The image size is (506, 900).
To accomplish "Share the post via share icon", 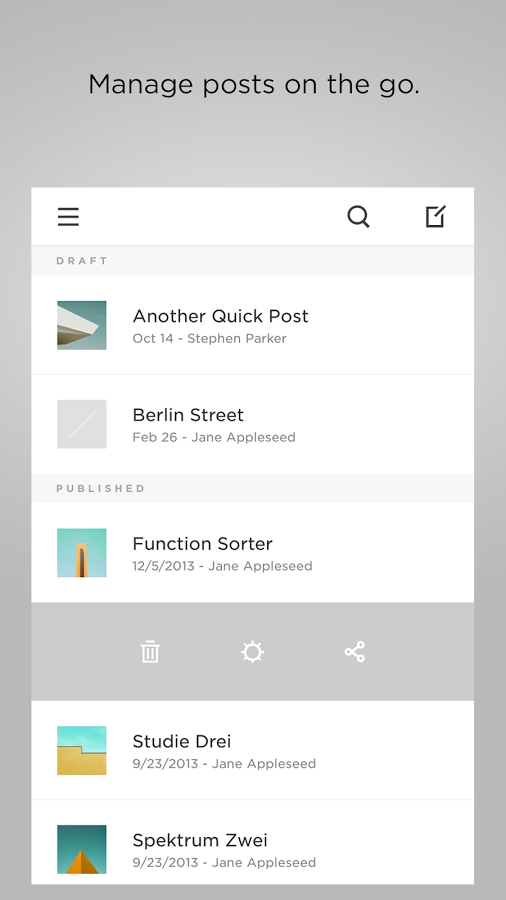I will [355, 652].
